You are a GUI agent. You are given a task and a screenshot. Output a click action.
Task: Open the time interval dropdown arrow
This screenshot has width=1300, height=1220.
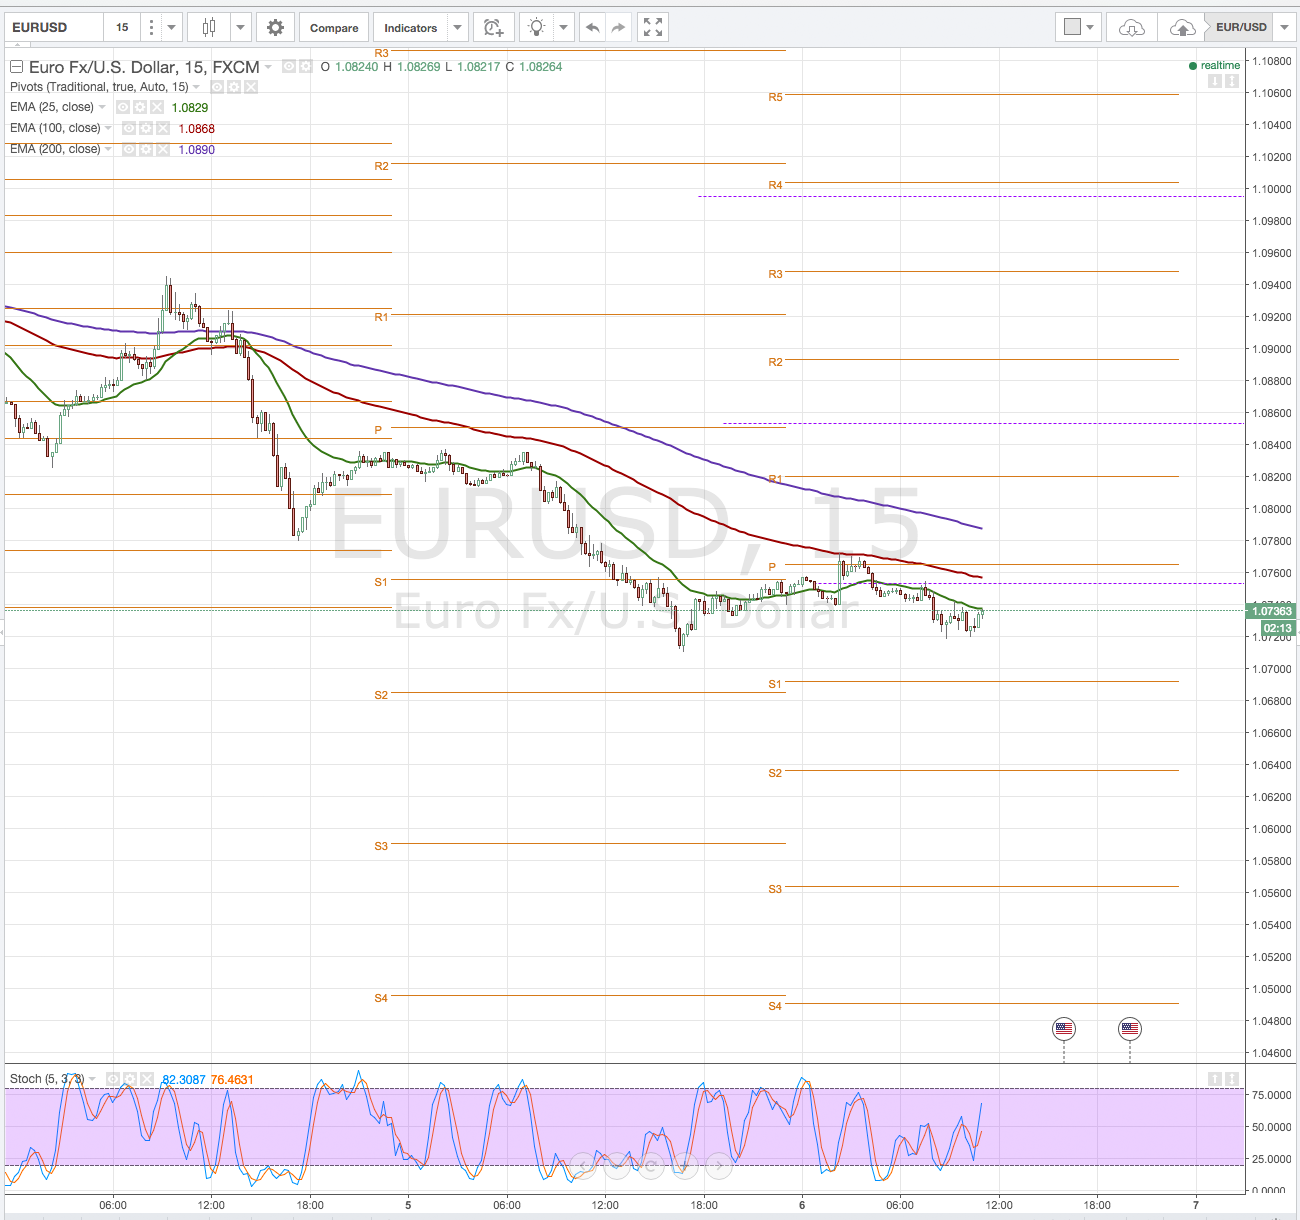coord(172,27)
